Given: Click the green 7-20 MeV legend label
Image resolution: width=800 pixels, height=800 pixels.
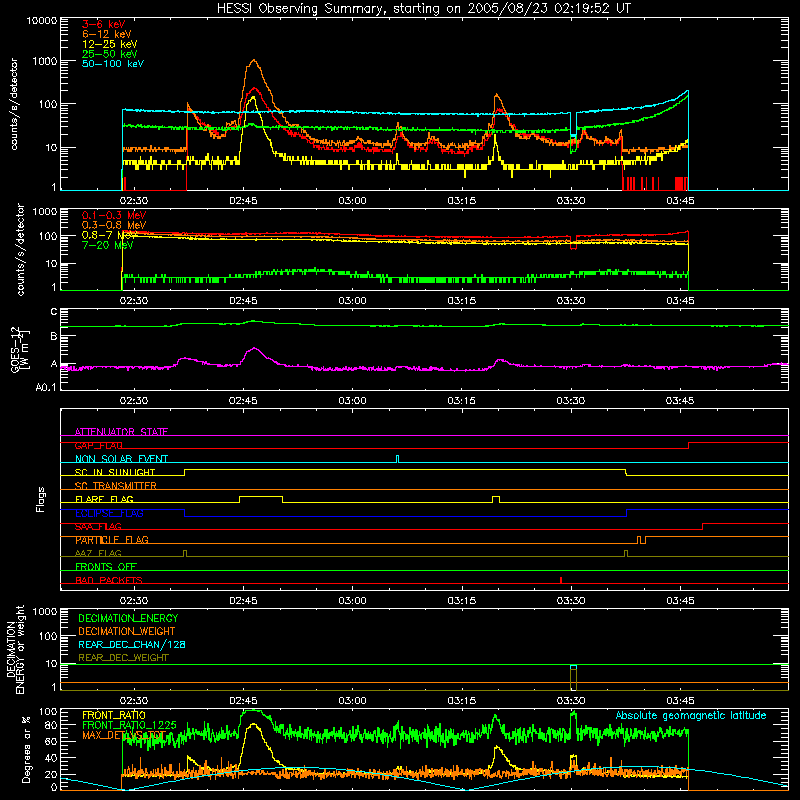Looking at the screenshot, I should pos(108,245).
